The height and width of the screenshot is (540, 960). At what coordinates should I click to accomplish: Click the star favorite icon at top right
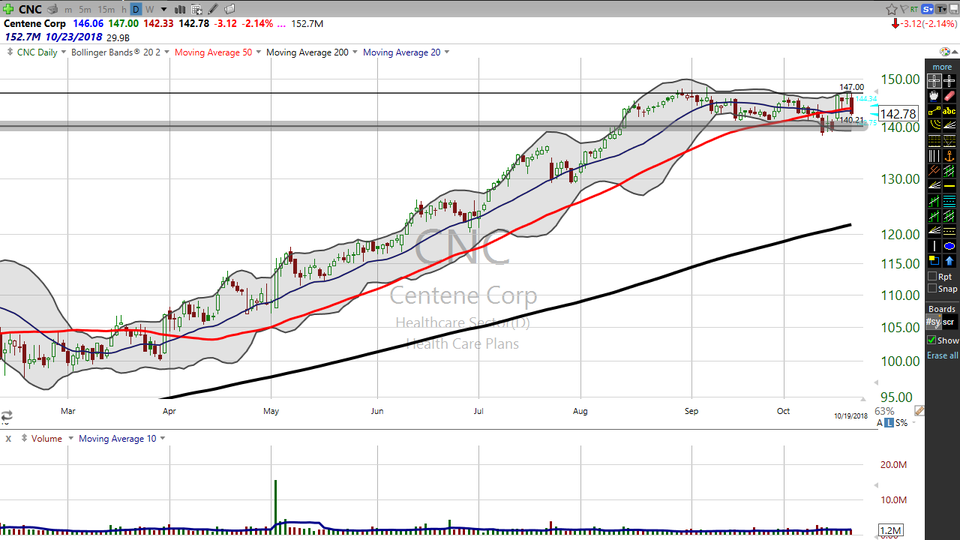[892, 9]
